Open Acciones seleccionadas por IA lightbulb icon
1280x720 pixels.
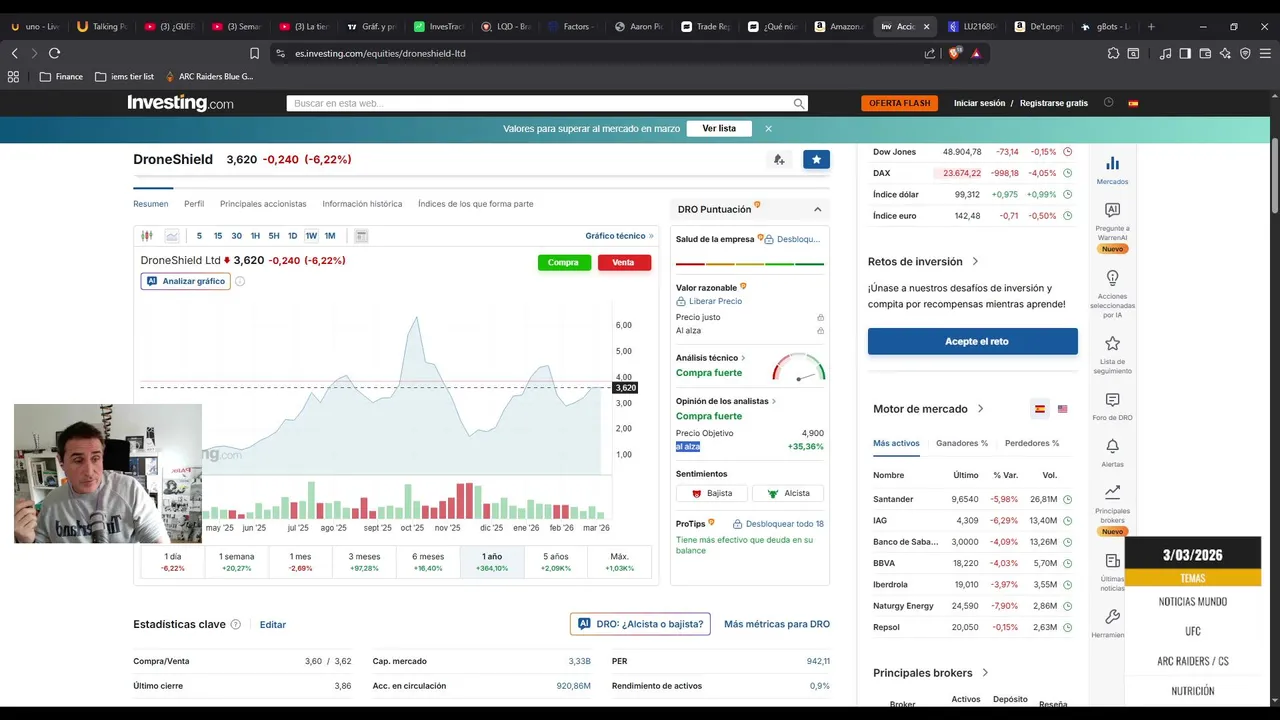[x=1112, y=294]
